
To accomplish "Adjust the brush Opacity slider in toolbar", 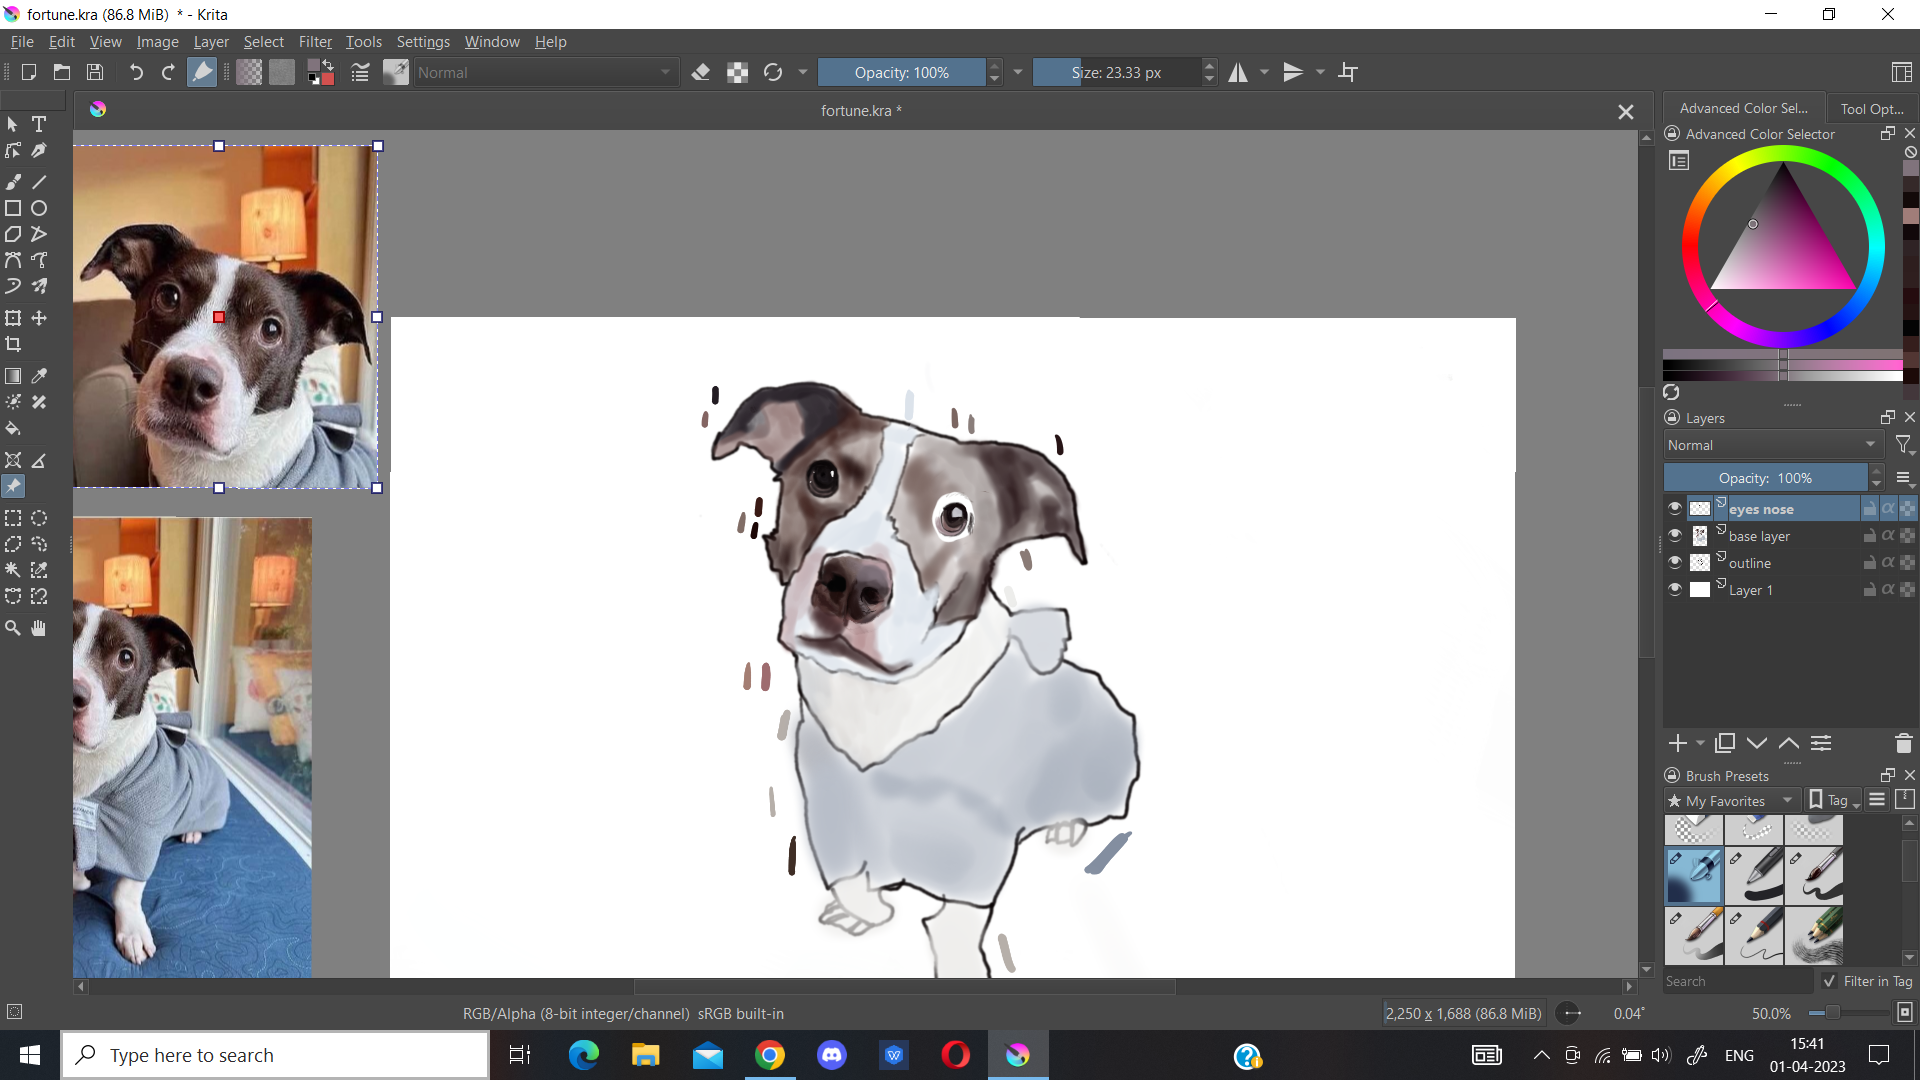I will 901,72.
